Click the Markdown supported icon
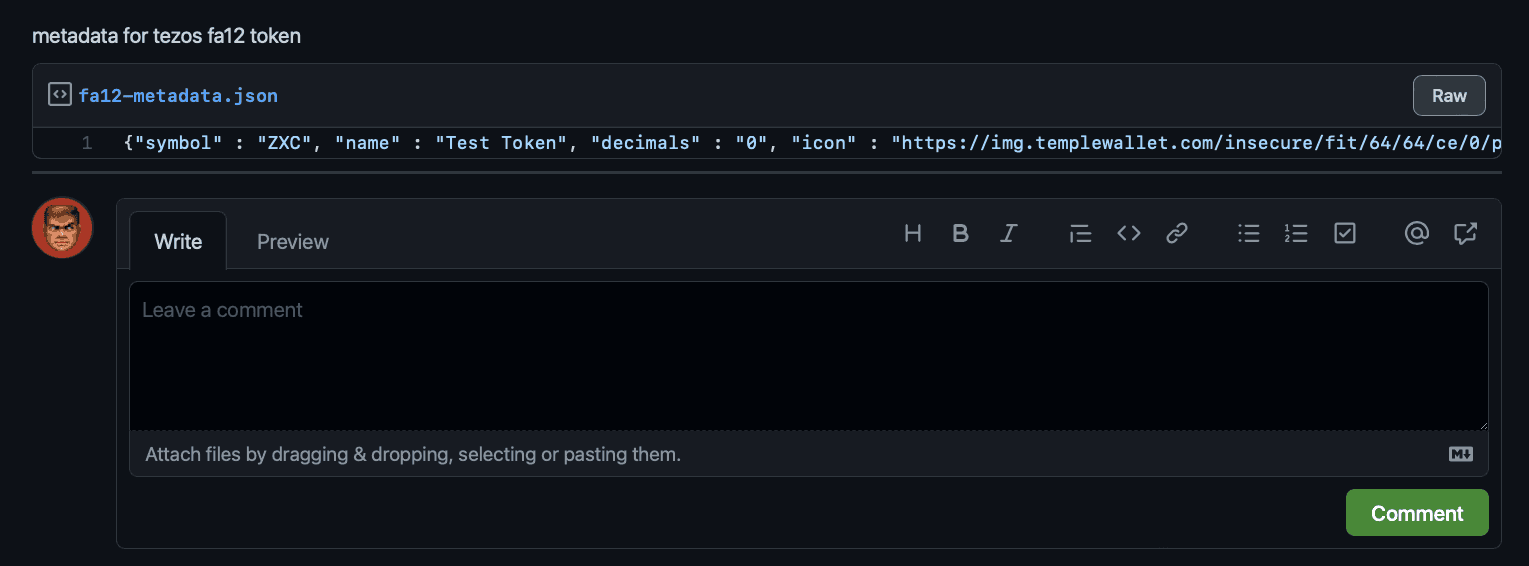The width and height of the screenshot is (1529, 566). click(1461, 454)
